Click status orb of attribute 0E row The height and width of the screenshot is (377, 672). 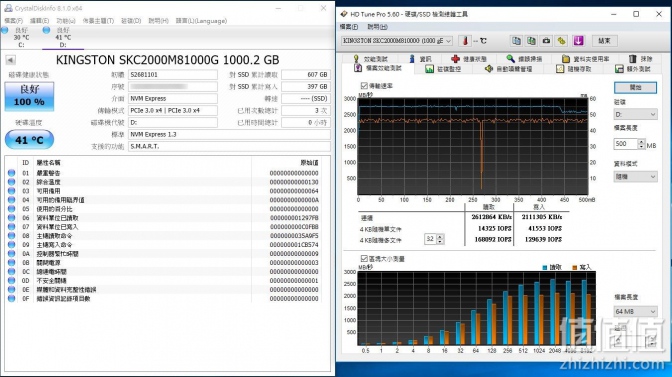coord(12,290)
